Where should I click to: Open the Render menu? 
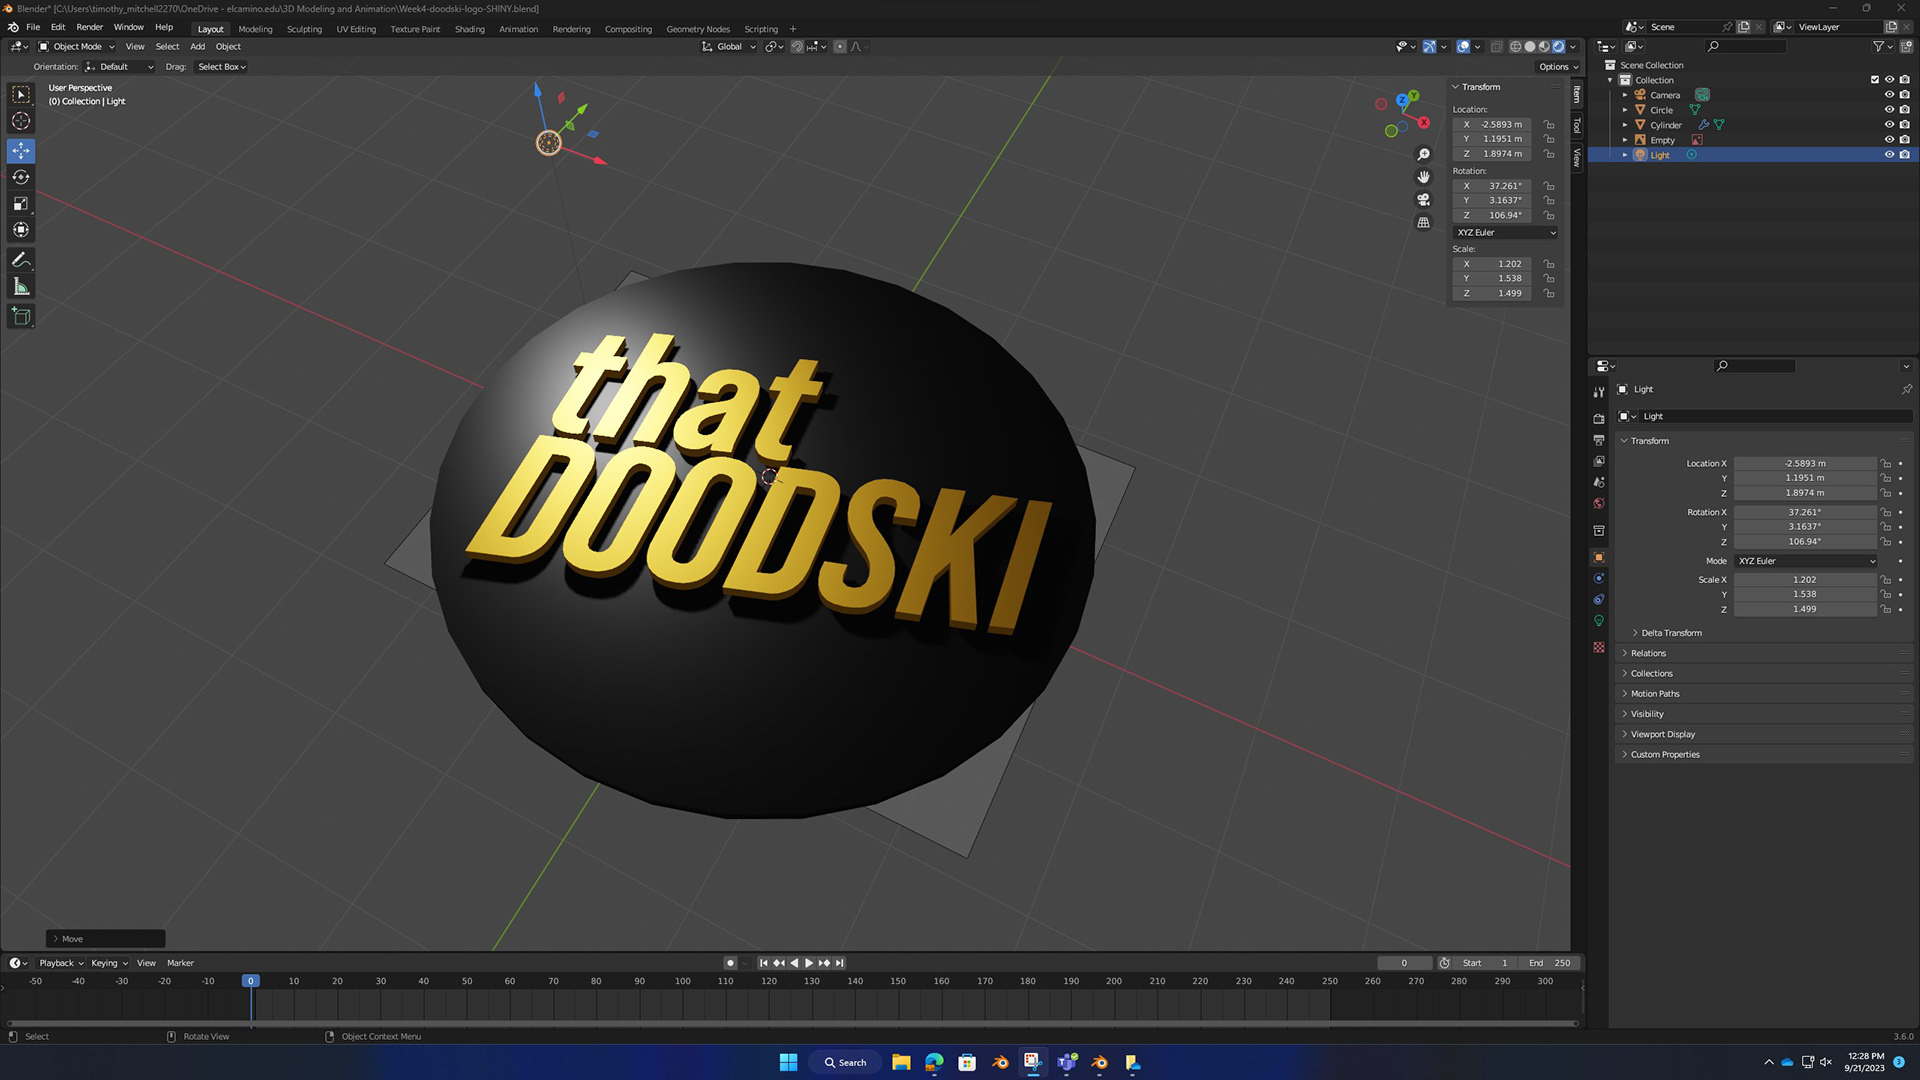(x=89, y=27)
